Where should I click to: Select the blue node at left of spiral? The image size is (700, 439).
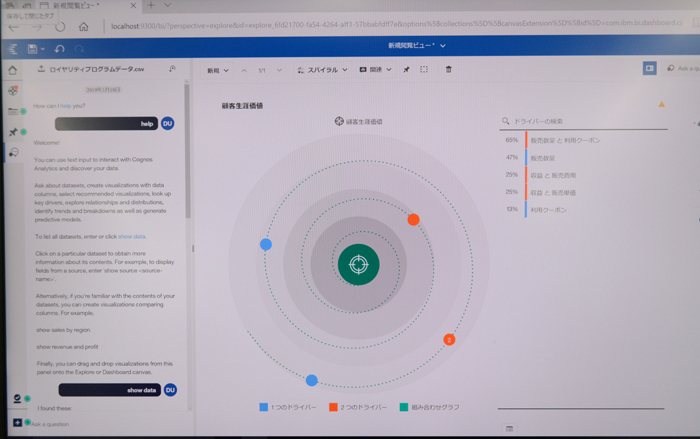click(x=266, y=244)
